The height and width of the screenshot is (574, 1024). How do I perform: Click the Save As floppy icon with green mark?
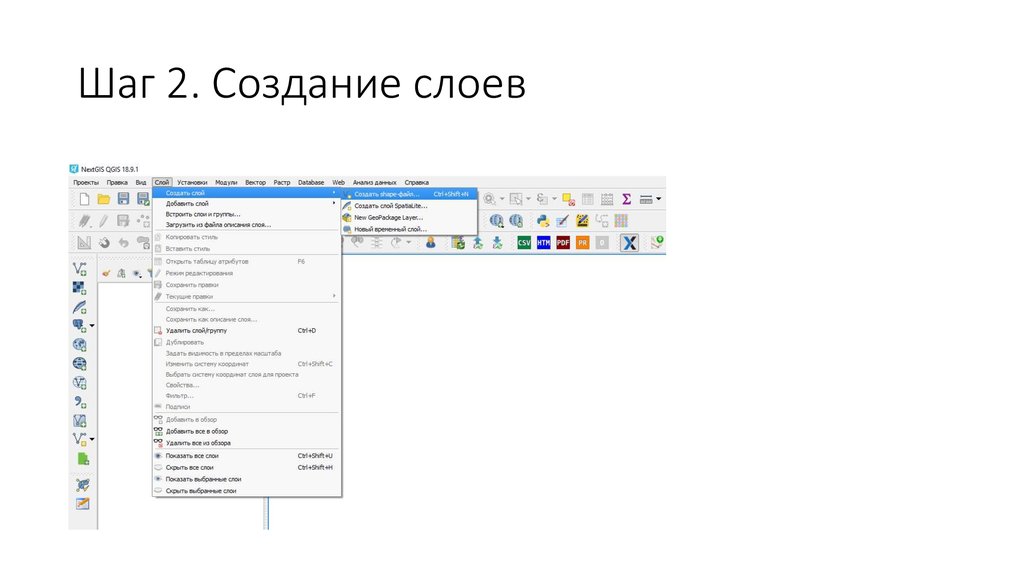pyautogui.click(x=143, y=199)
